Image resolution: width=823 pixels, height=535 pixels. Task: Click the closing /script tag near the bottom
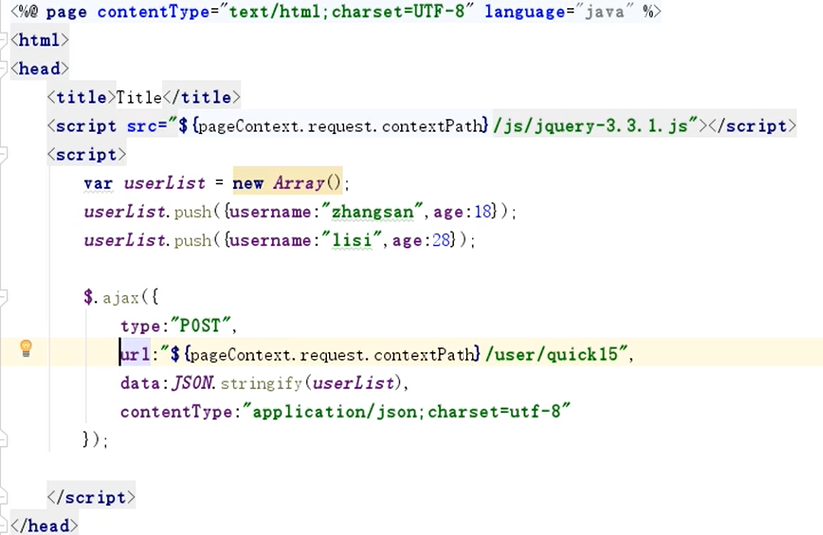[x=91, y=497]
